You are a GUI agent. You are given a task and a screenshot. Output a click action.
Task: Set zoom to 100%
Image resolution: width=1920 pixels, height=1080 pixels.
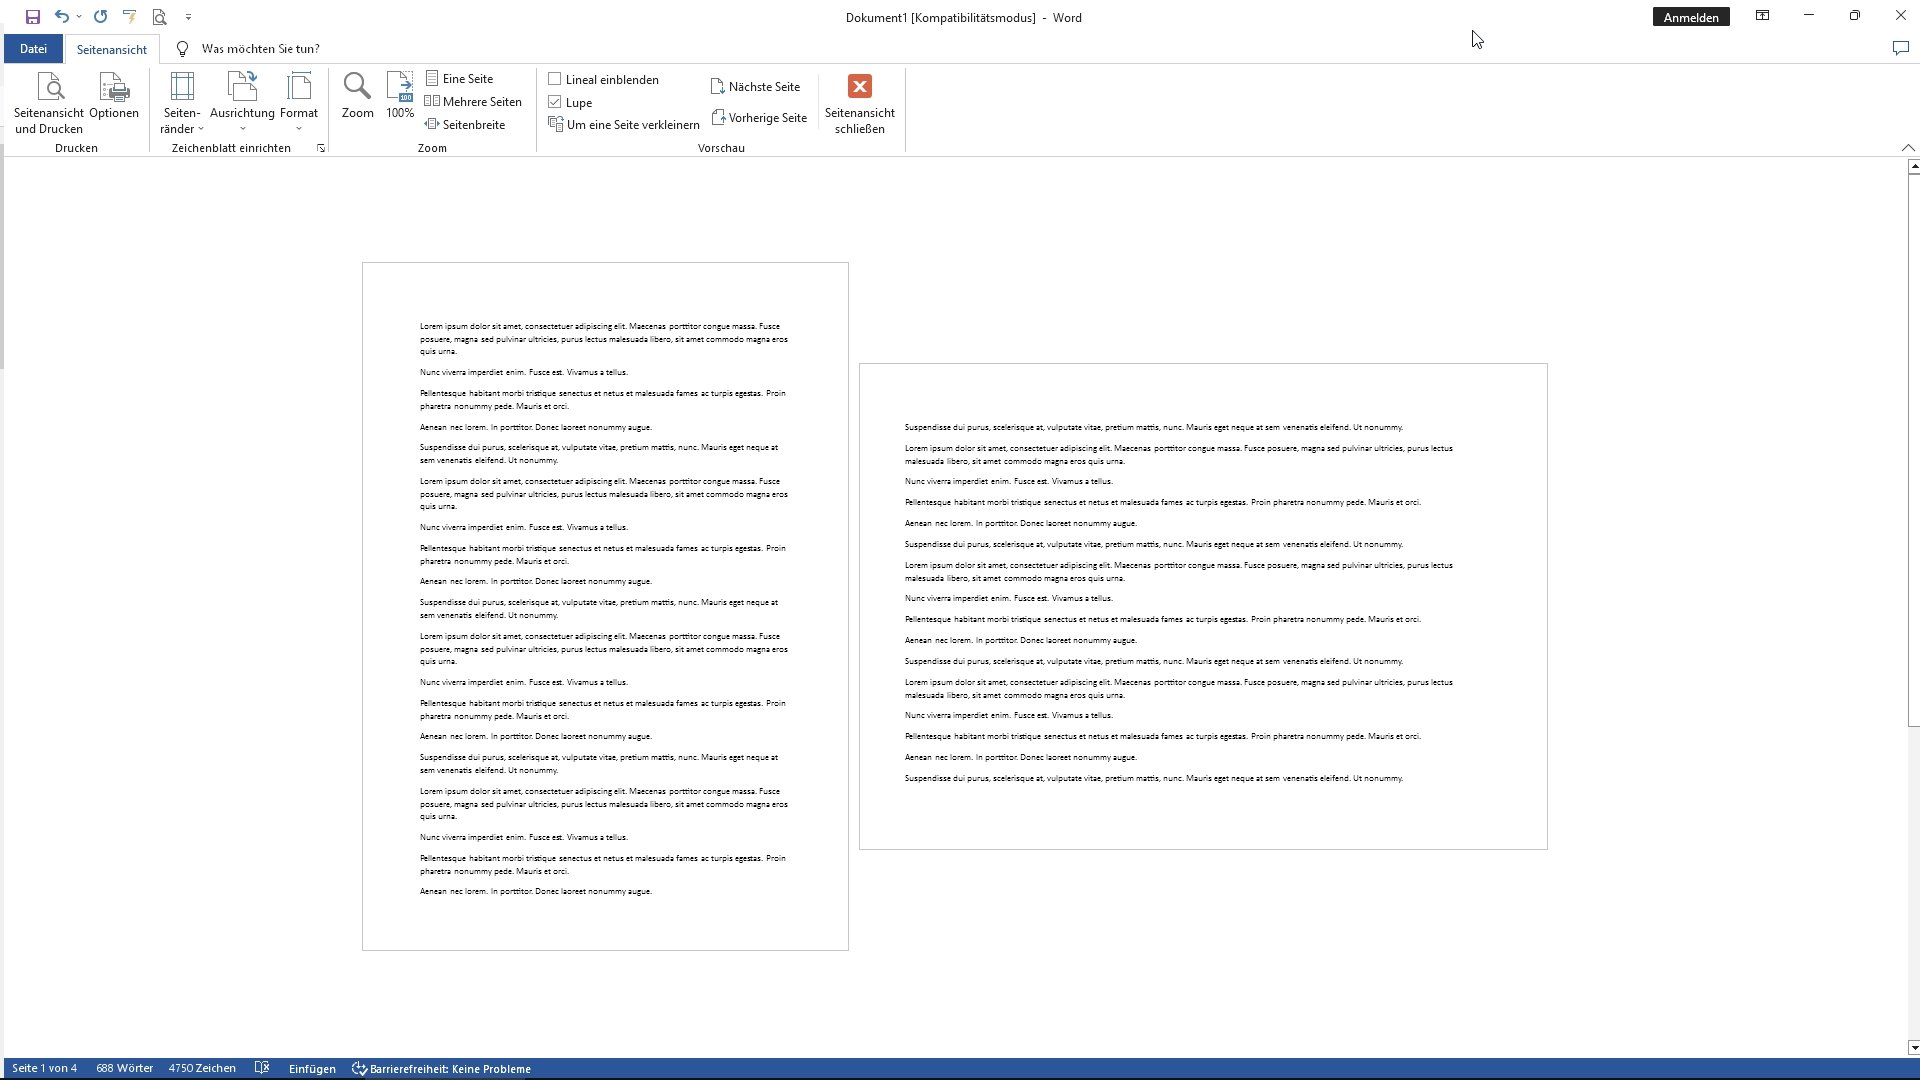pyautogui.click(x=400, y=96)
